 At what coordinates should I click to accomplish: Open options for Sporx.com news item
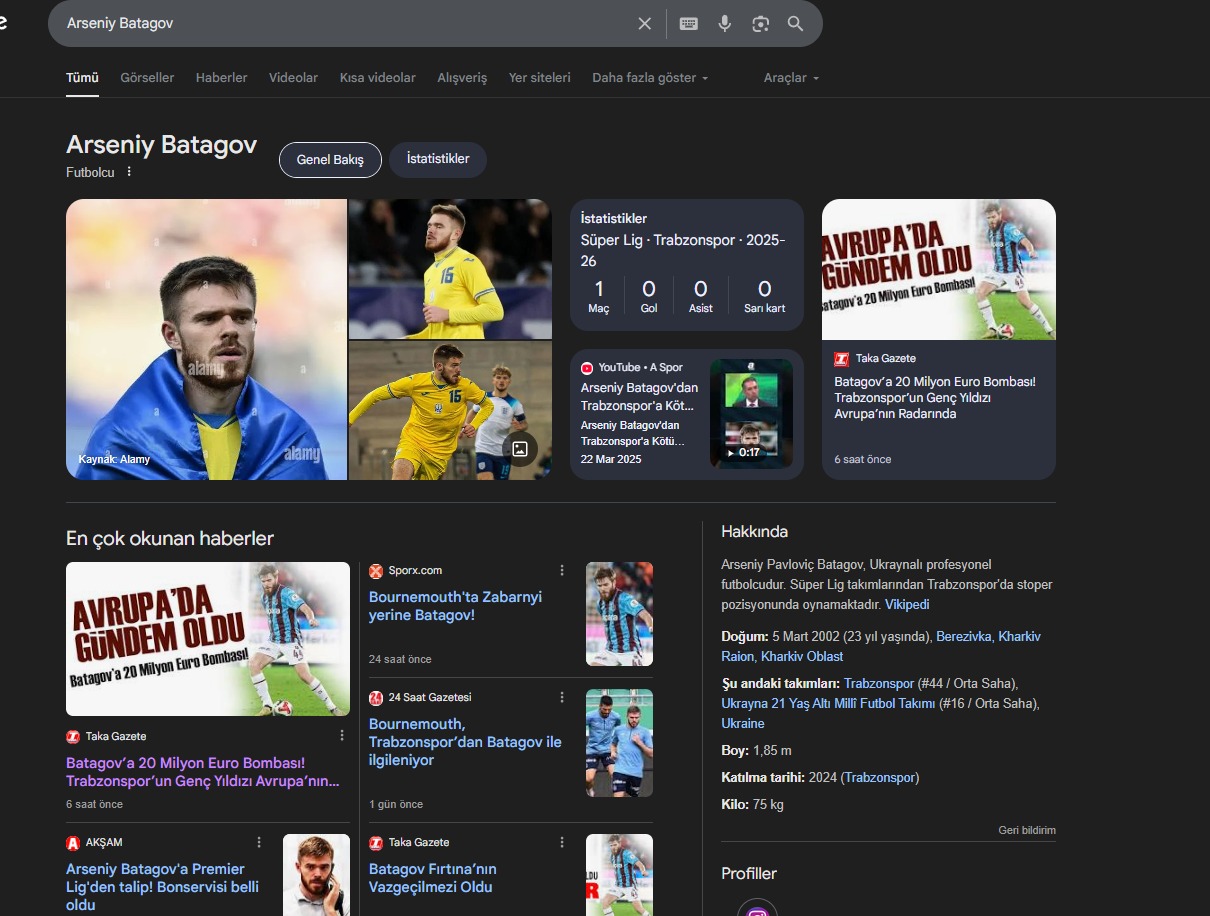tap(562, 570)
